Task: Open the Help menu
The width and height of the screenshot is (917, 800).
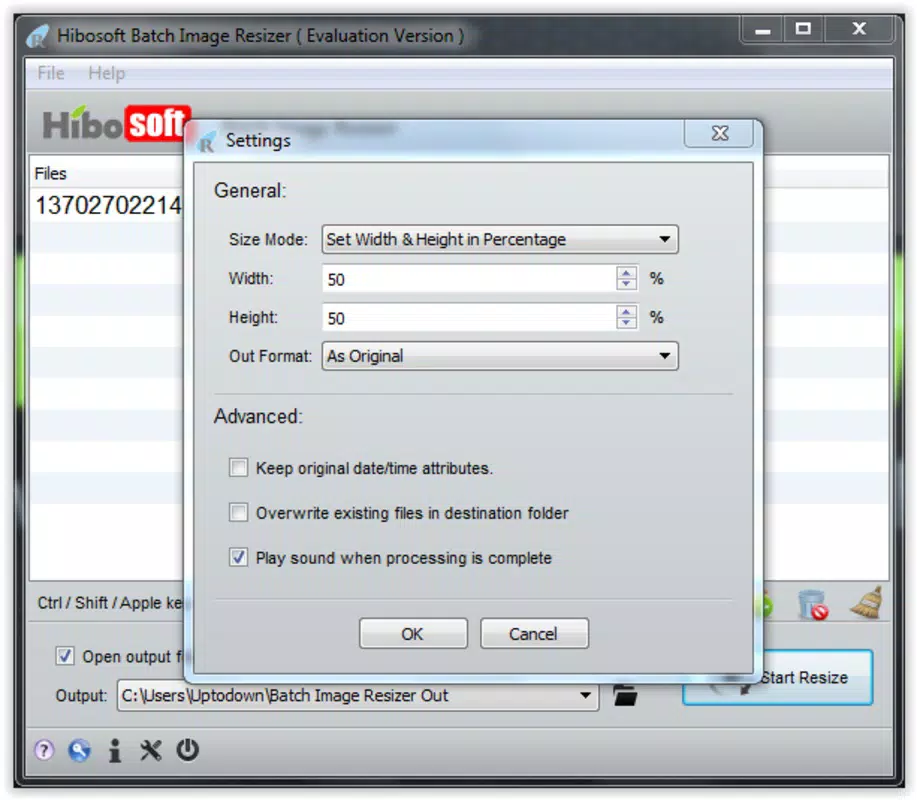Action: click(106, 73)
